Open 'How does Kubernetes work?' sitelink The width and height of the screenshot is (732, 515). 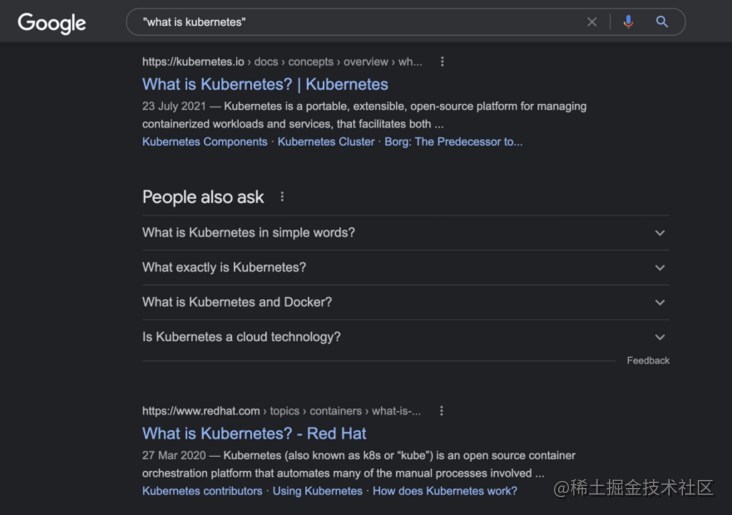click(x=445, y=491)
